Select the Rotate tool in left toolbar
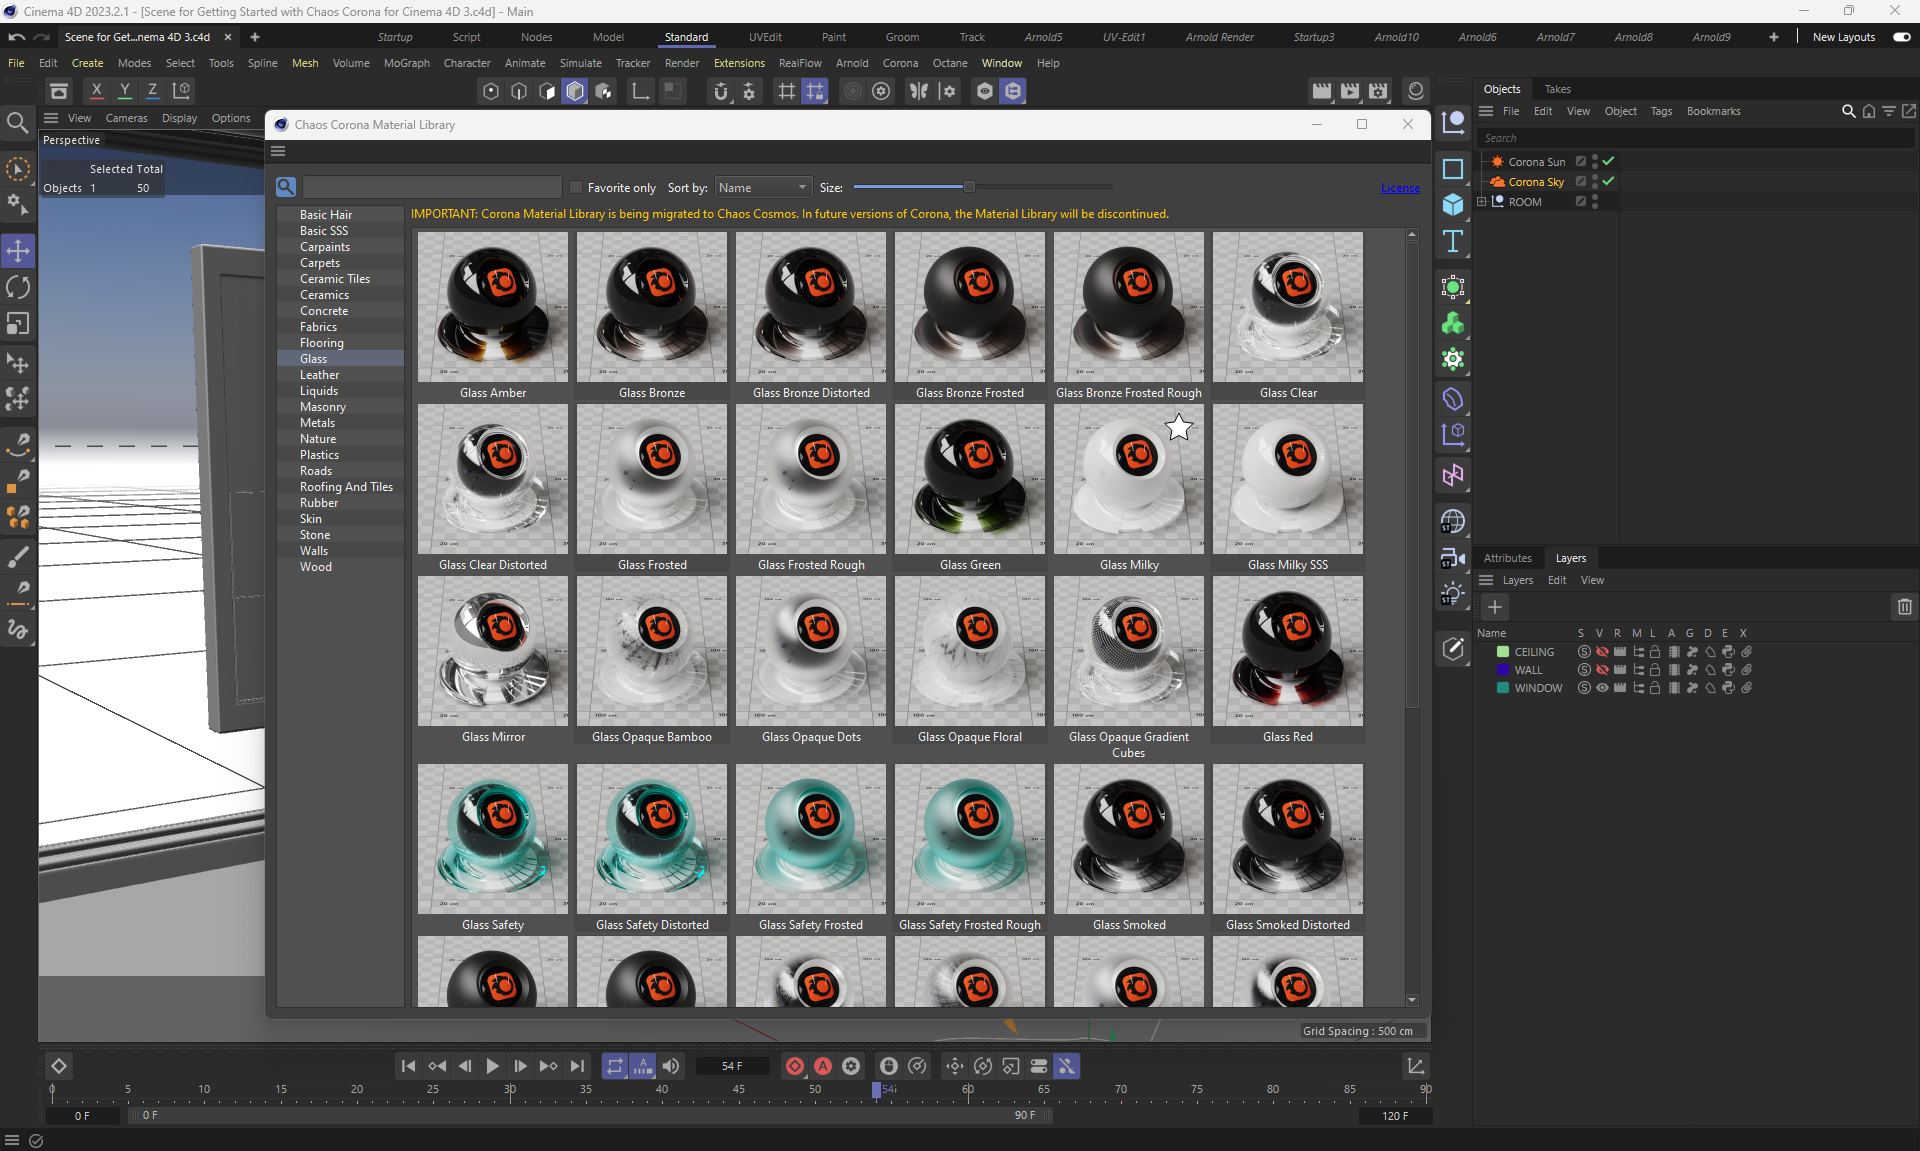Viewport: 1920px width, 1151px height. [x=18, y=287]
